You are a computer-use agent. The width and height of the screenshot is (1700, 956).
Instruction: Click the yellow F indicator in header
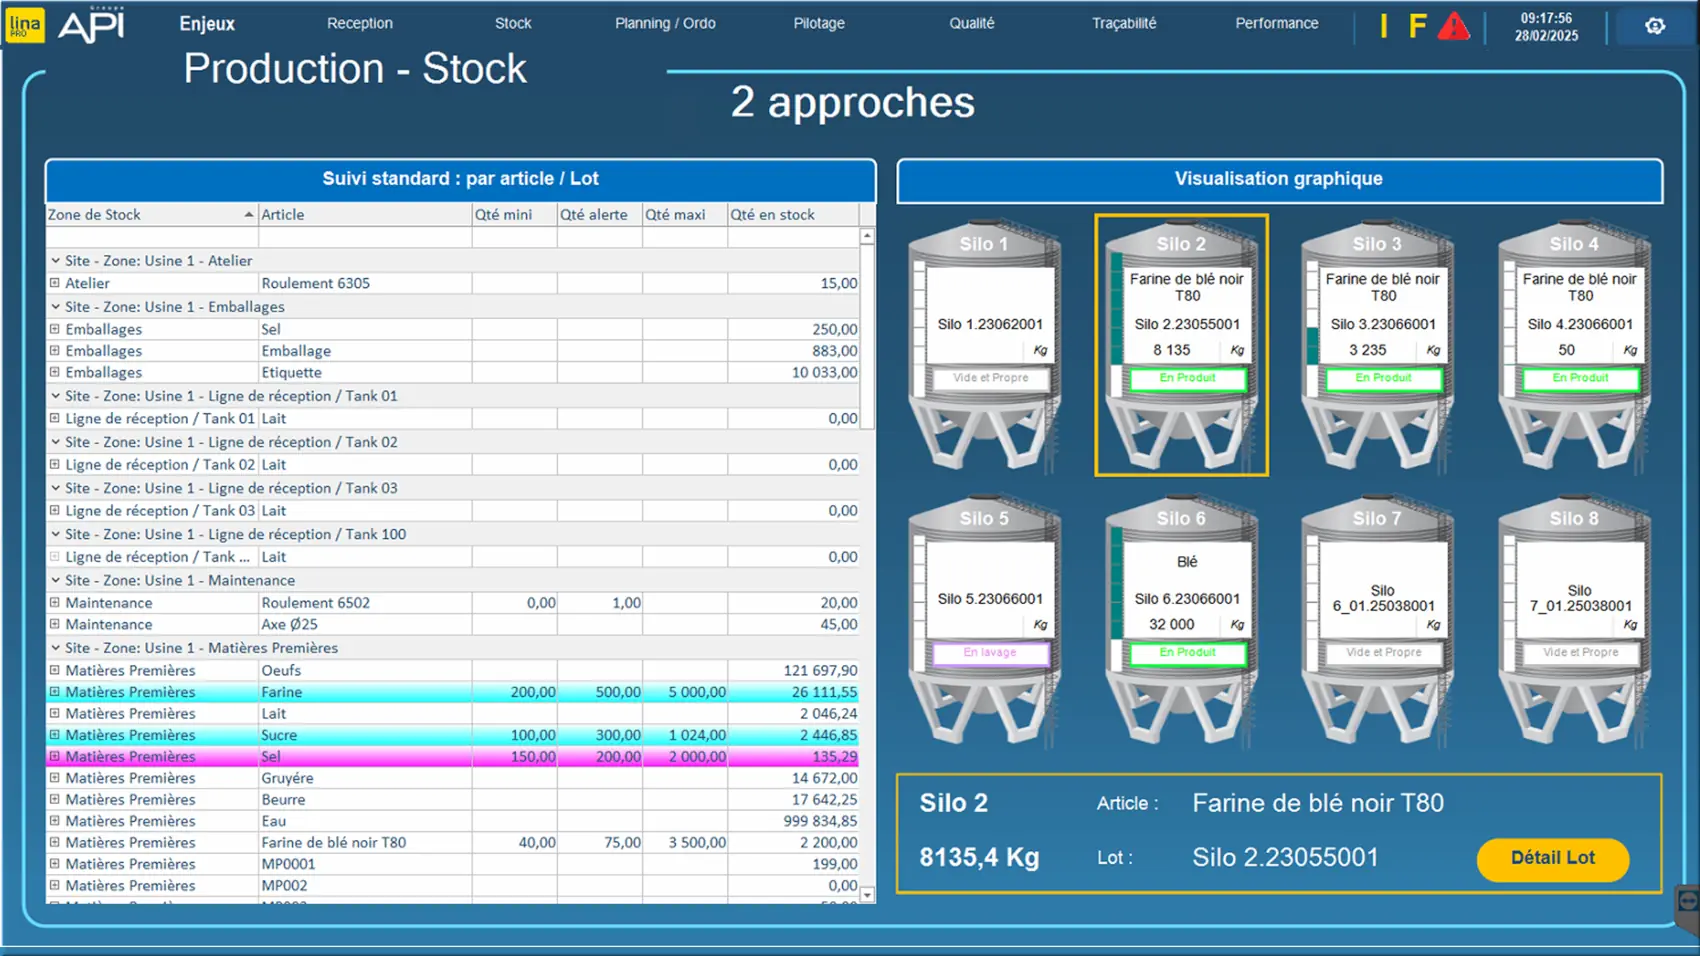click(x=1416, y=26)
